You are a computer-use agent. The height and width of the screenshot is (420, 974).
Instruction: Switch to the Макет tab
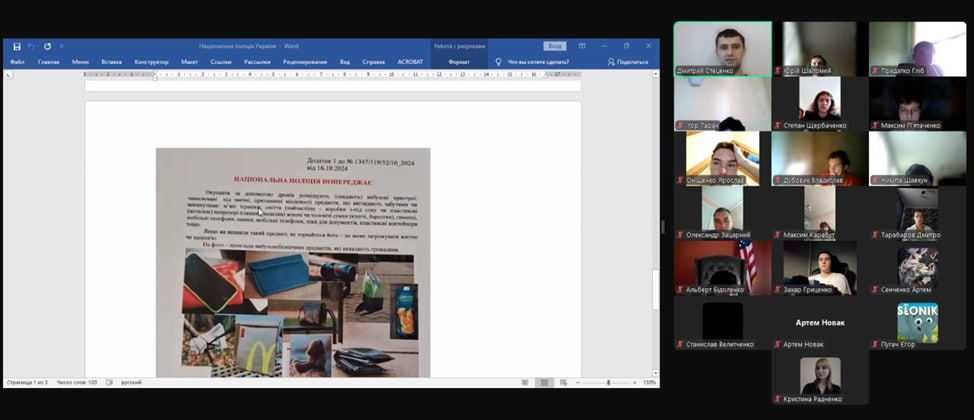click(x=189, y=62)
